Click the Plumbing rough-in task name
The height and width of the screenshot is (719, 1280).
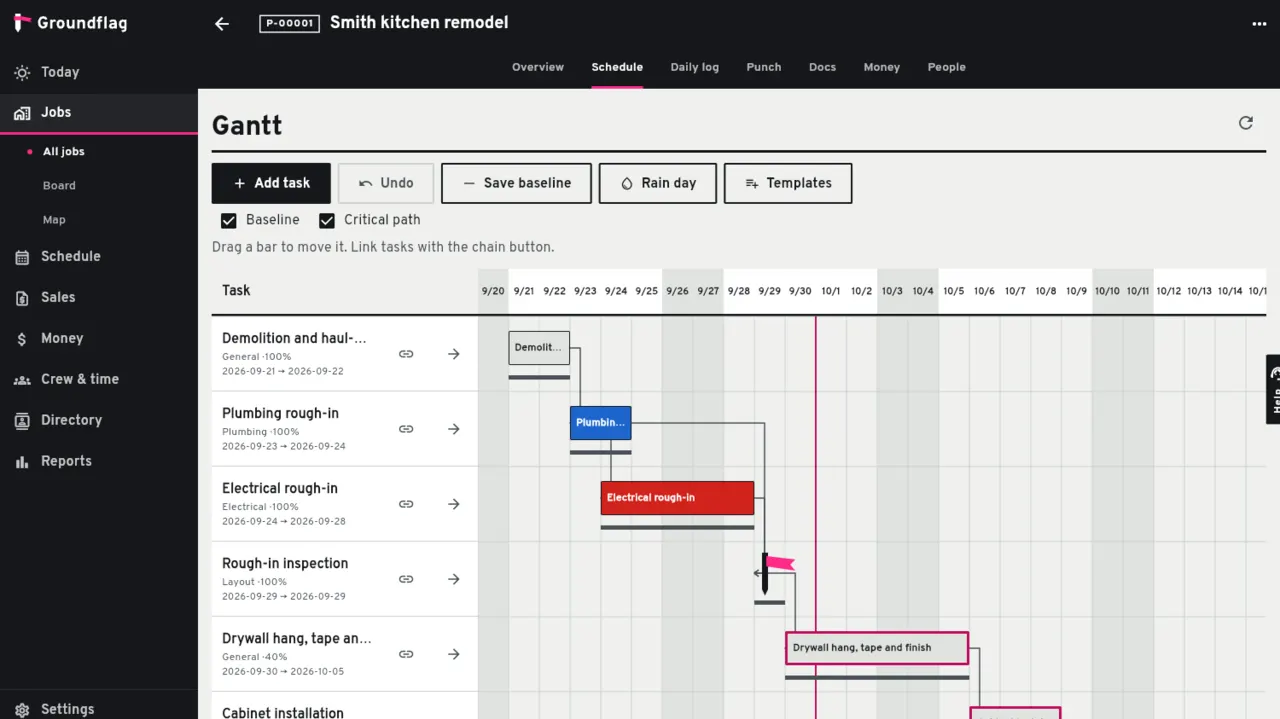[x=280, y=413]
